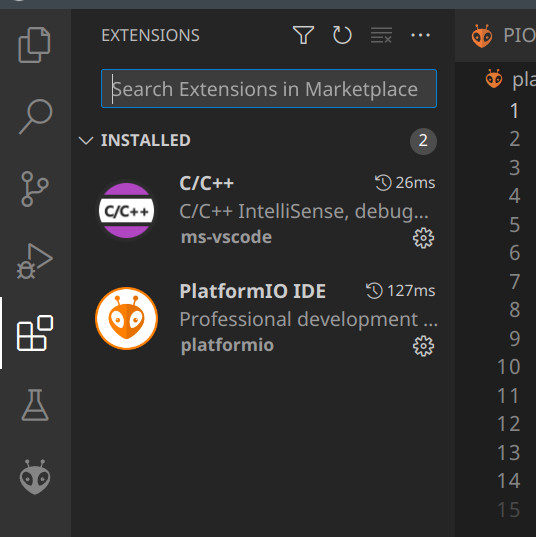Focus the Search Extensions in Marketplace field
Image resolution: width=536 pixels, height=537 pixels.
click(269, 89)
